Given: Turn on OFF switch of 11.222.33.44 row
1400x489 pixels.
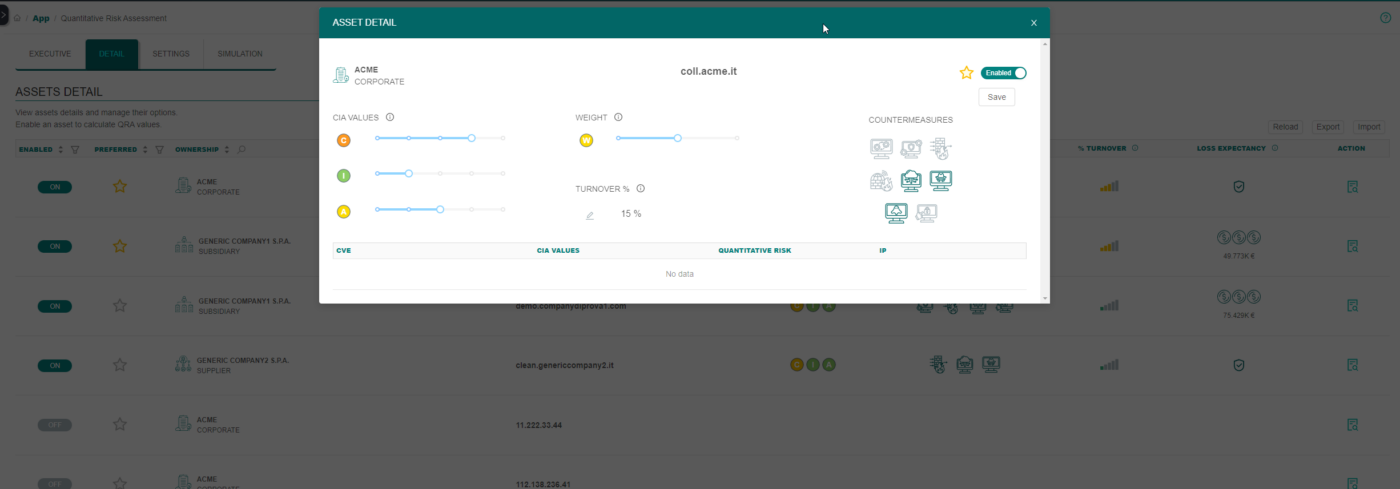Looking at the screenshot, I should [55, 425].
